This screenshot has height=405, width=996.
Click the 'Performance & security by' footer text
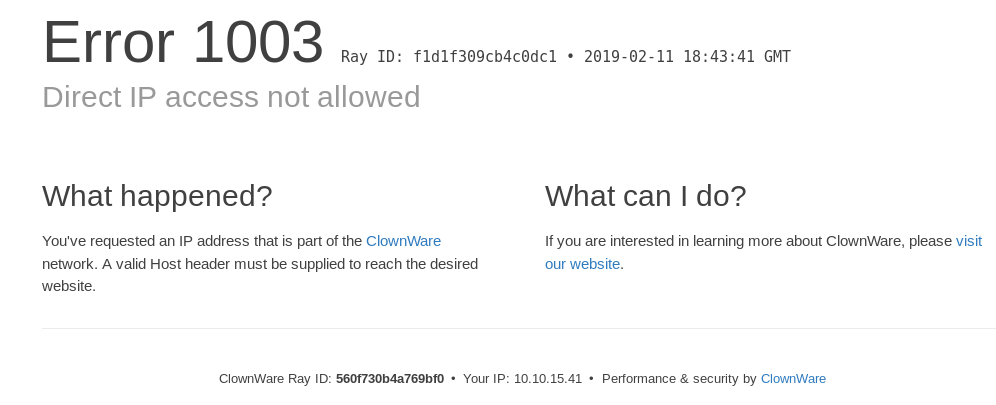[x=679, y=379]
